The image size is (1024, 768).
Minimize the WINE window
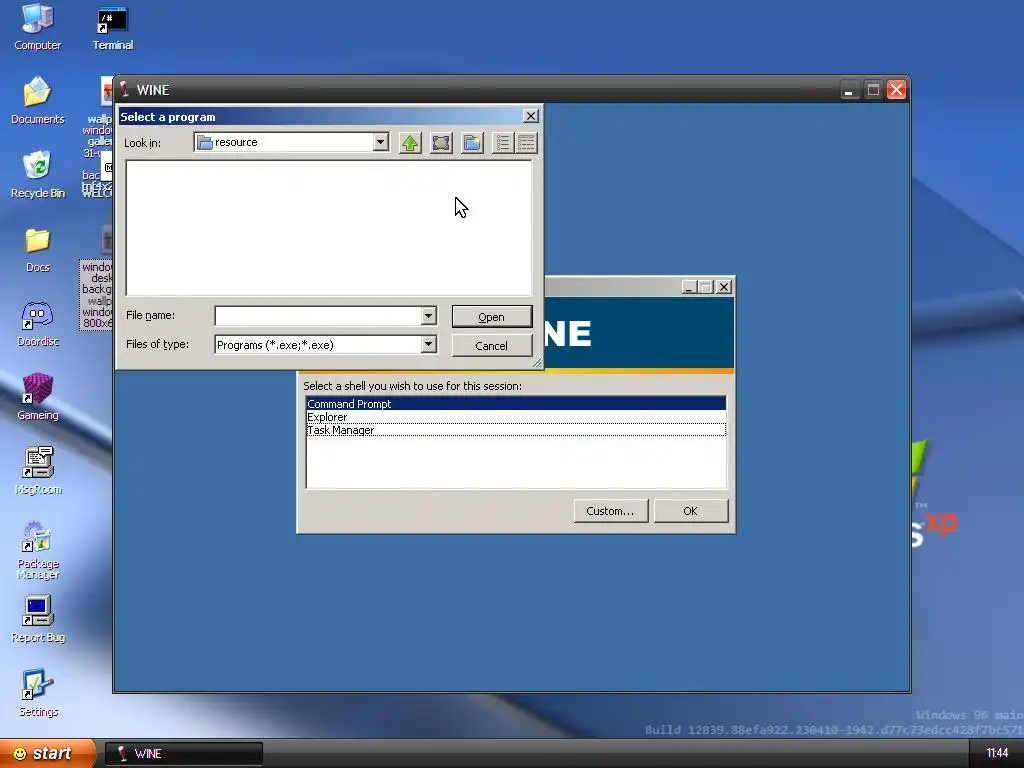(848, 90)
